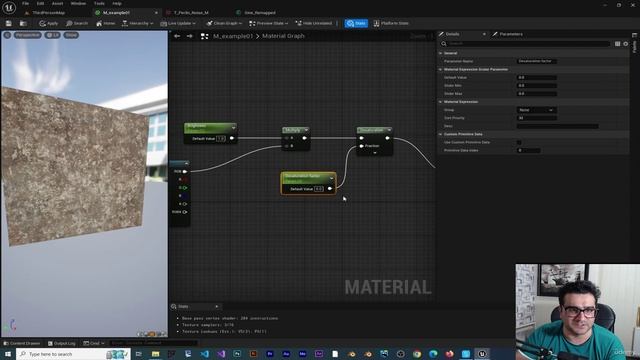This screenshot has width=640, height=360.
Task: Open Search in the toolbar
Action: (77, 23)
